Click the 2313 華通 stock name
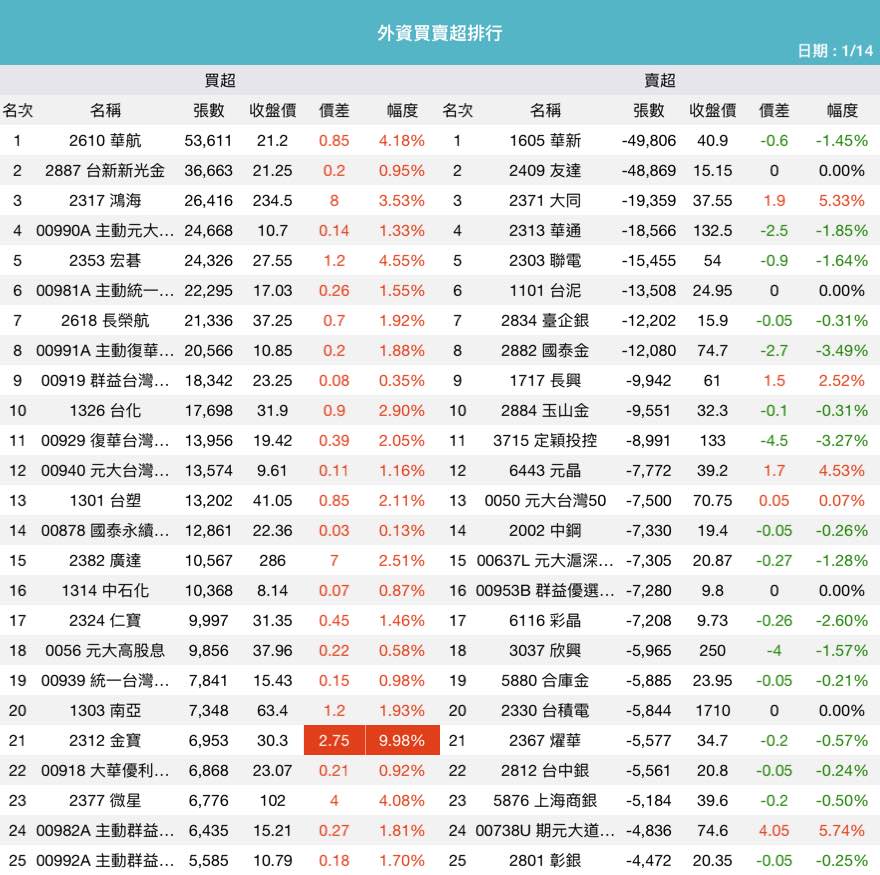 coord(545,231)
